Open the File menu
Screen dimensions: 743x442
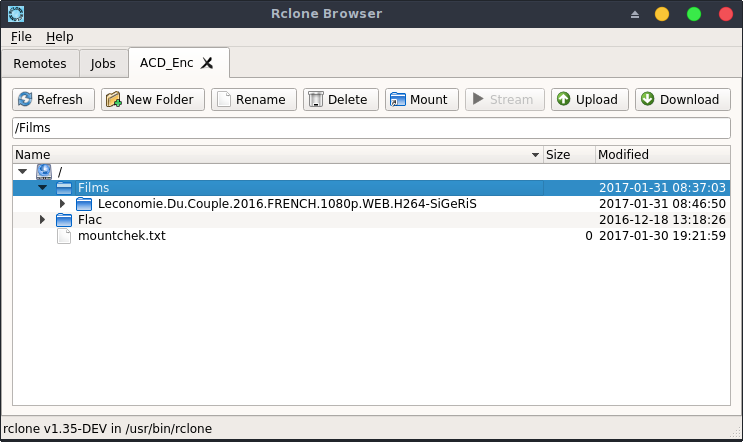tap(21, 37)
